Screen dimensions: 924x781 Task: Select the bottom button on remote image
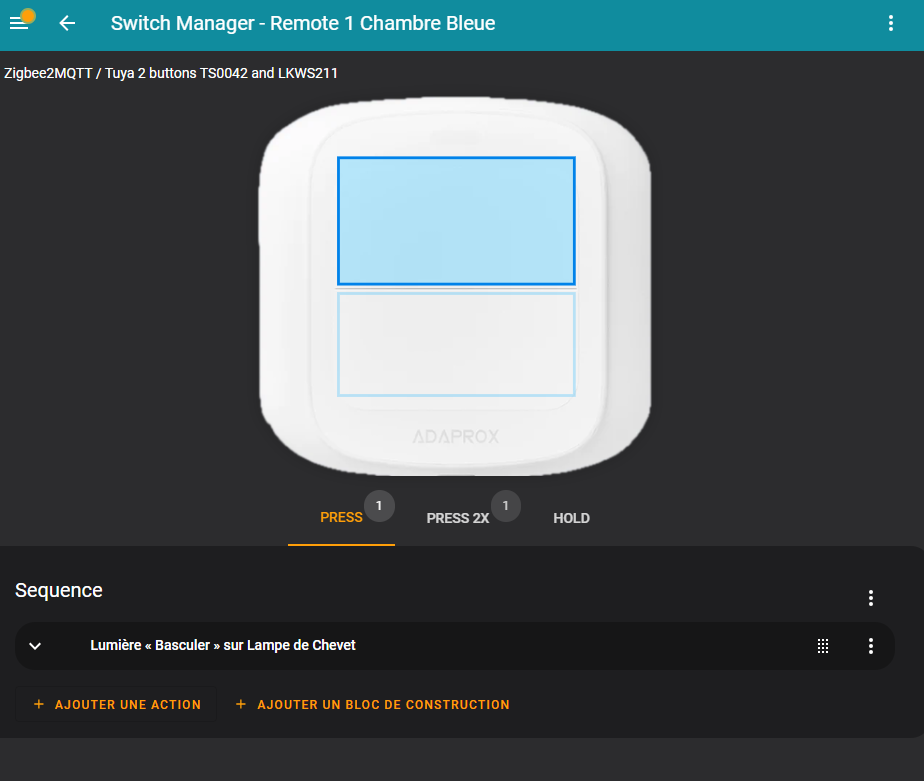[x=456, y=344]
